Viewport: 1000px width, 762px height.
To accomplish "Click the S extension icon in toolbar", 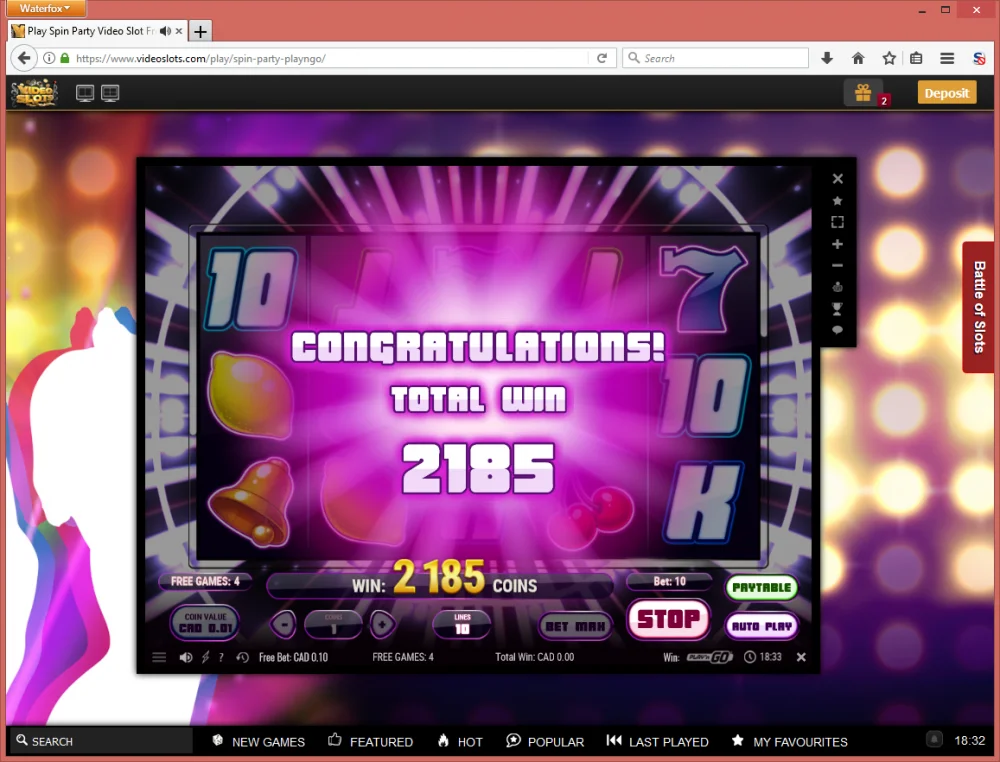I will (x=979, y=58).
